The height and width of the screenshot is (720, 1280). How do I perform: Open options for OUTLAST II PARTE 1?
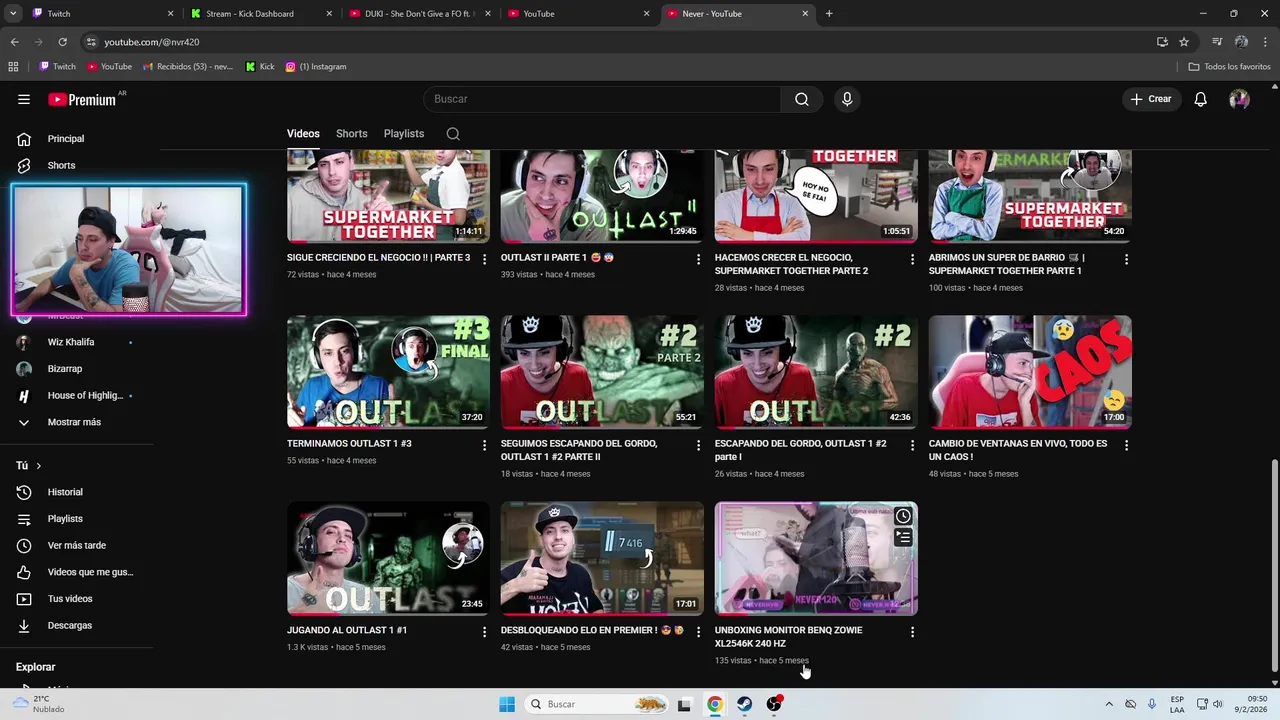698,259
